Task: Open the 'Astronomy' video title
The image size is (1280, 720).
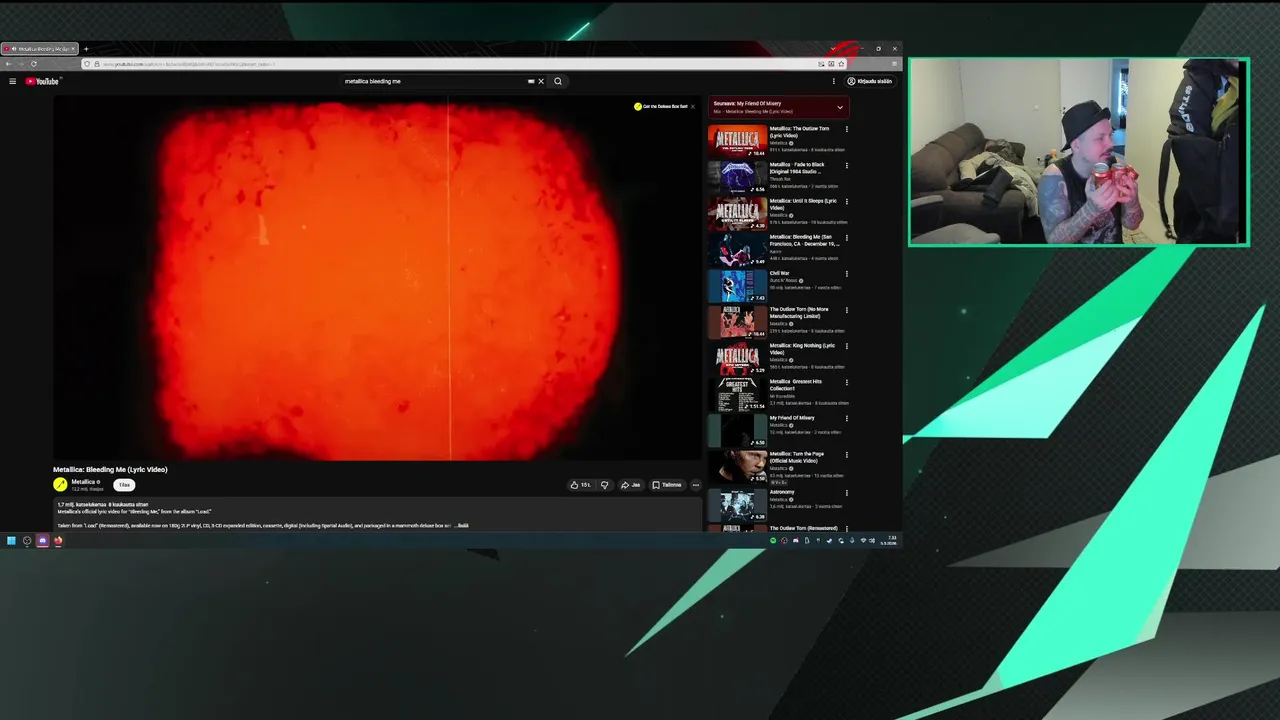Action: coord(782,491)
